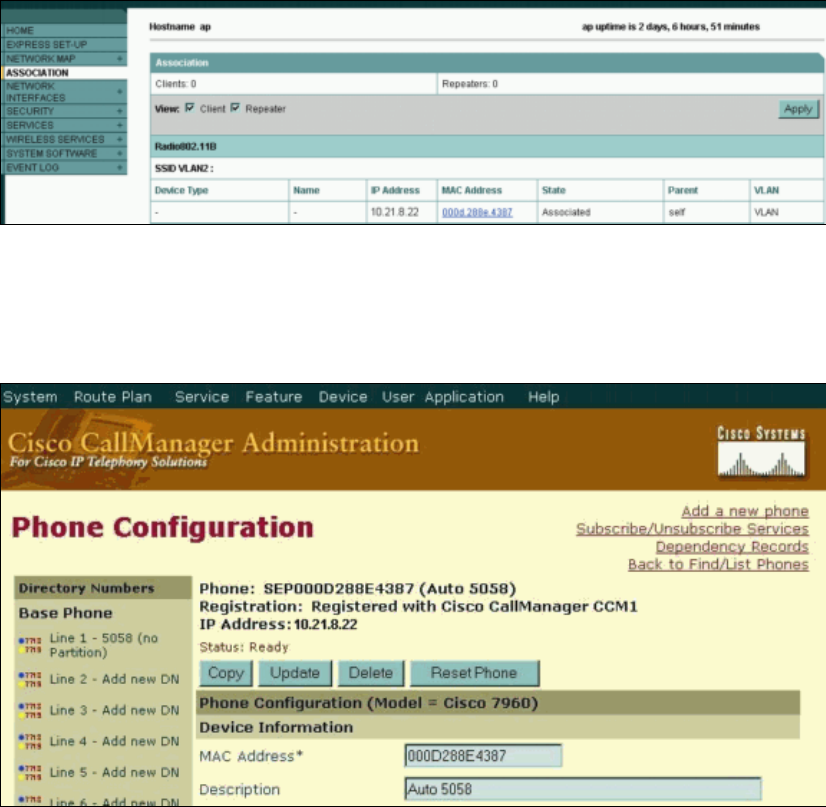Click the Apply button
The width and height of the screenshot is (826, 807).
click(799, 109)
